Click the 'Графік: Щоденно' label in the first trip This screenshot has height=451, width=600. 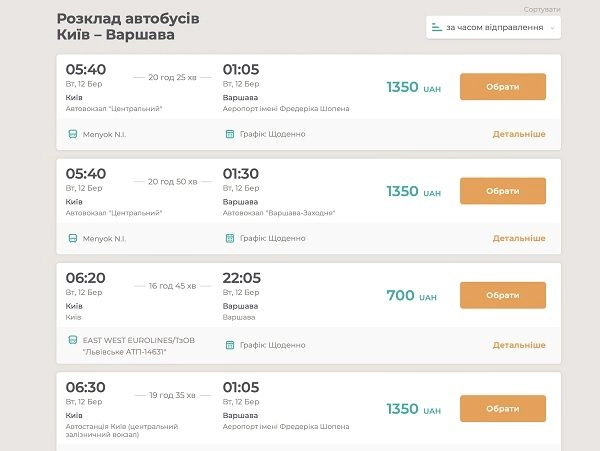[x=272, y=134]
